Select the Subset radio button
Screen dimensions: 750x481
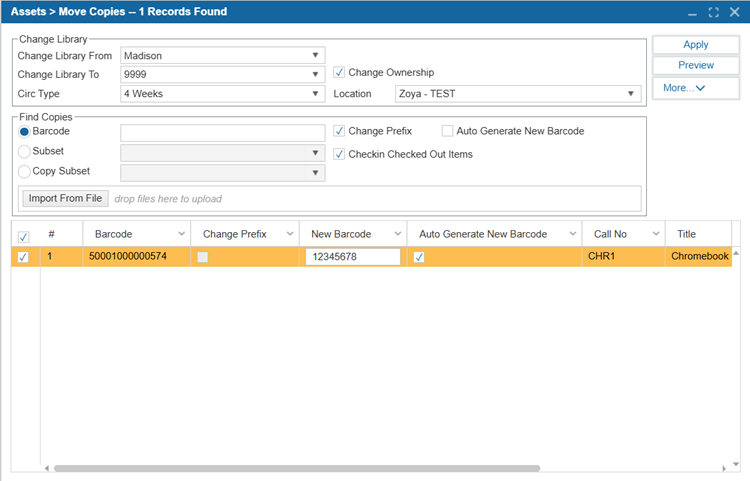click(x=24, y=152)
